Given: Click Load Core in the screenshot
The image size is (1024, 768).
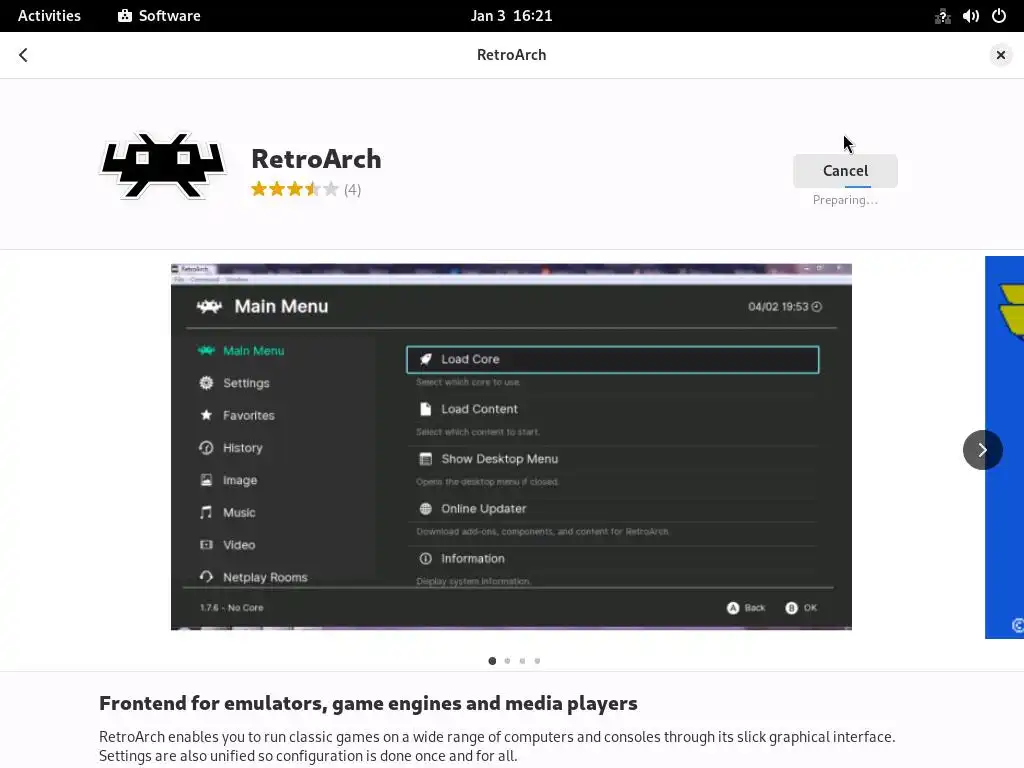Looking at the screenshot, I should (x=613, y=359).
